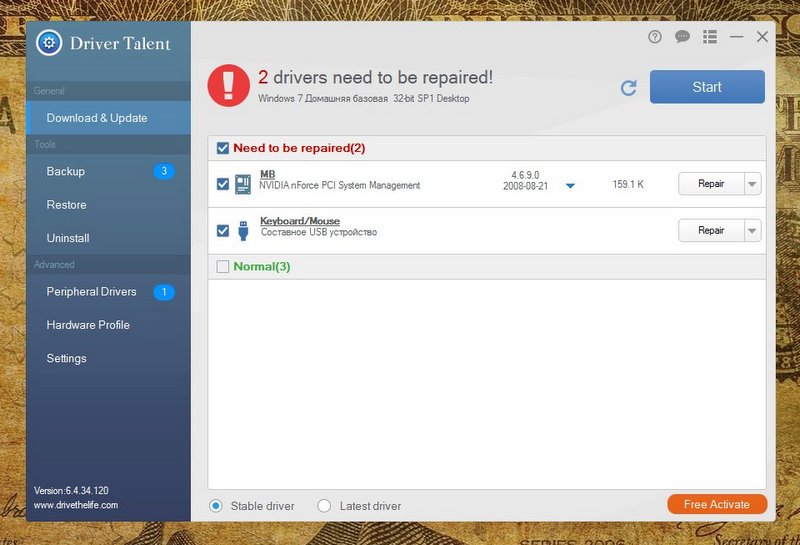The image size is (800, 545).
Task: Check the Normal(3) group checkbox
Action: click(223, 266)
